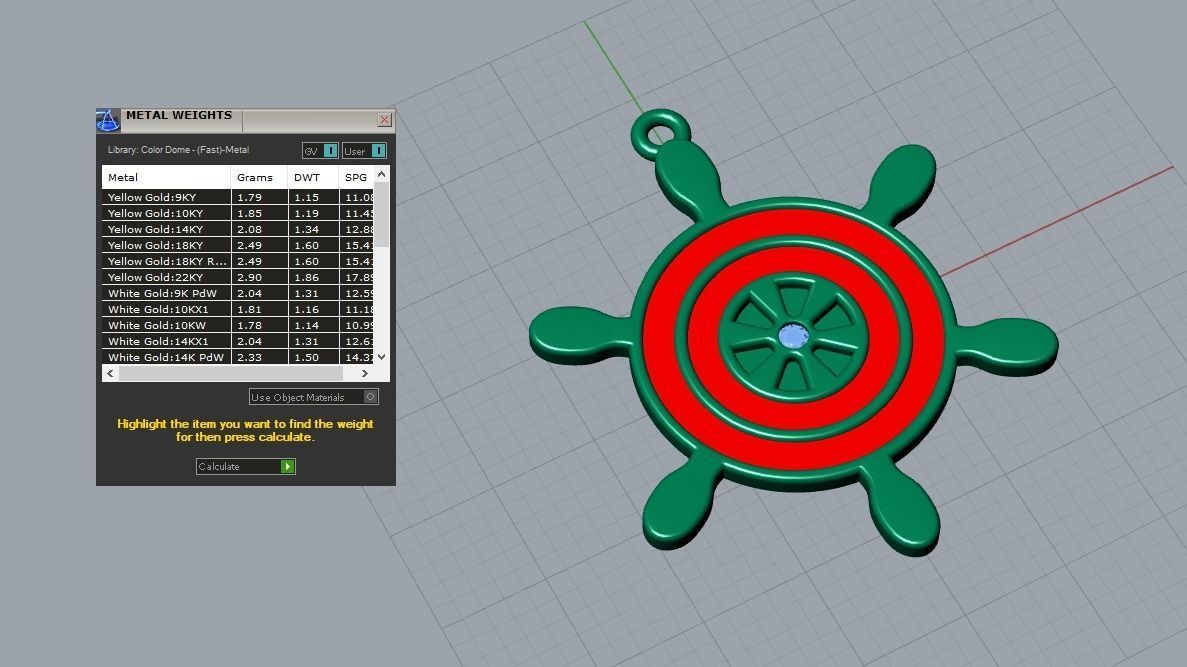Screen dimensions: 1187x667
Task: Toggle the GV library switch
Action: tap(320, 151)
